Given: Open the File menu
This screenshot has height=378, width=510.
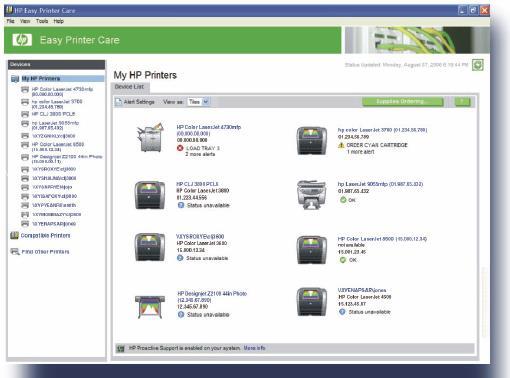Looking at the screenshot, I should tap(10, 21).
